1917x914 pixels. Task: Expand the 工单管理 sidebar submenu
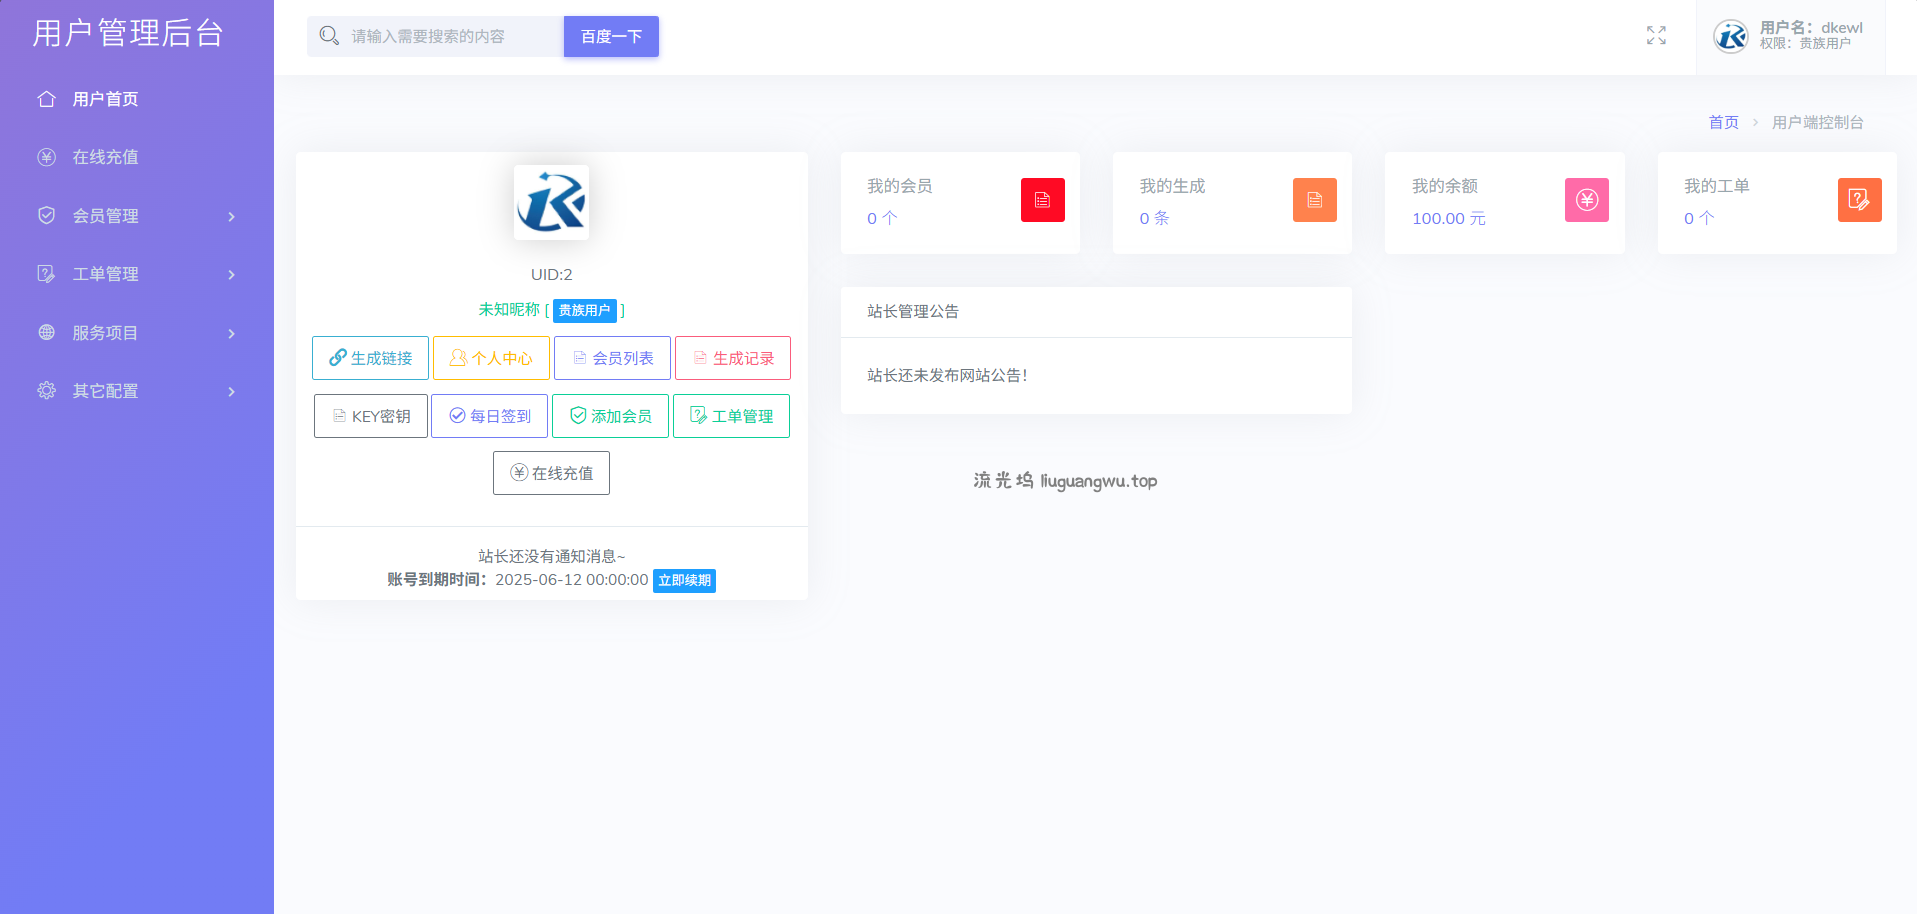[x=136, y=274]
